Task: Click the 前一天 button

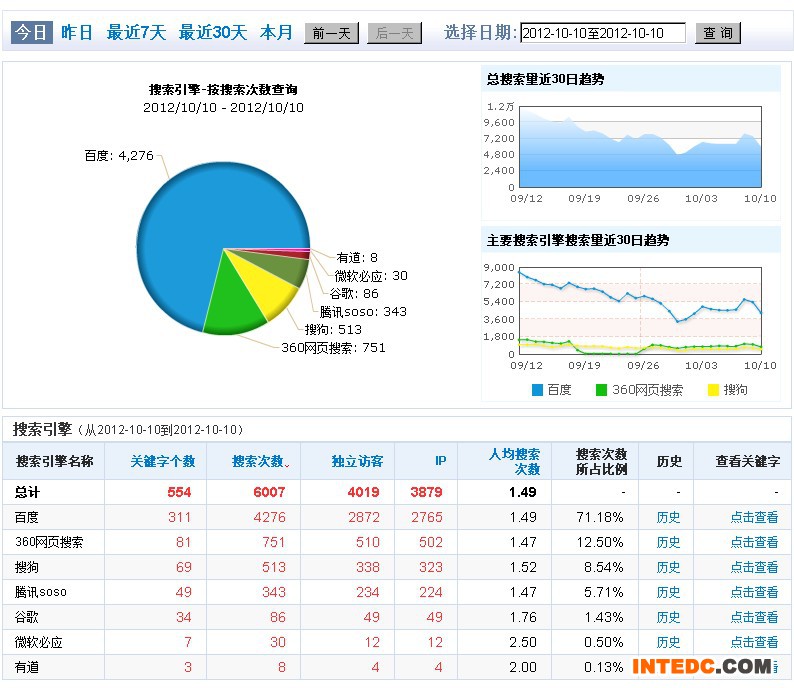Action: (332, 33)
